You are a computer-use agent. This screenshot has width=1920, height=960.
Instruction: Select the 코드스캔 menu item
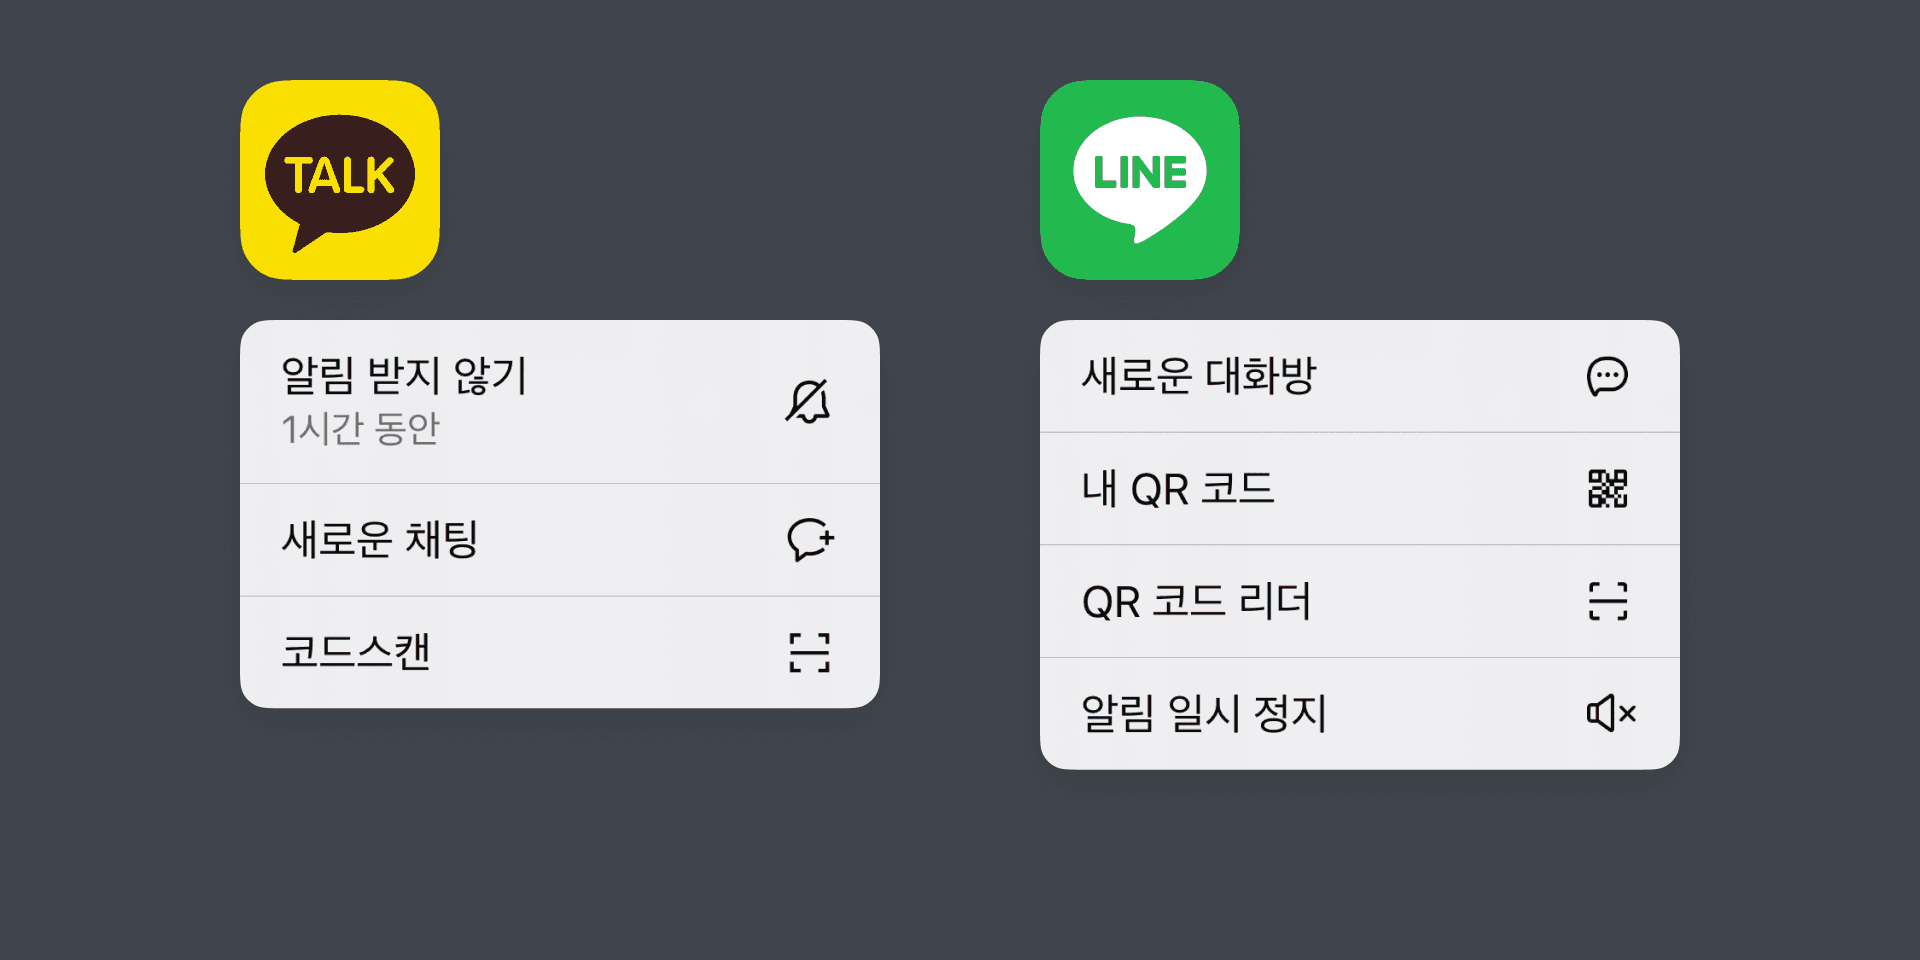coord(560,653)
